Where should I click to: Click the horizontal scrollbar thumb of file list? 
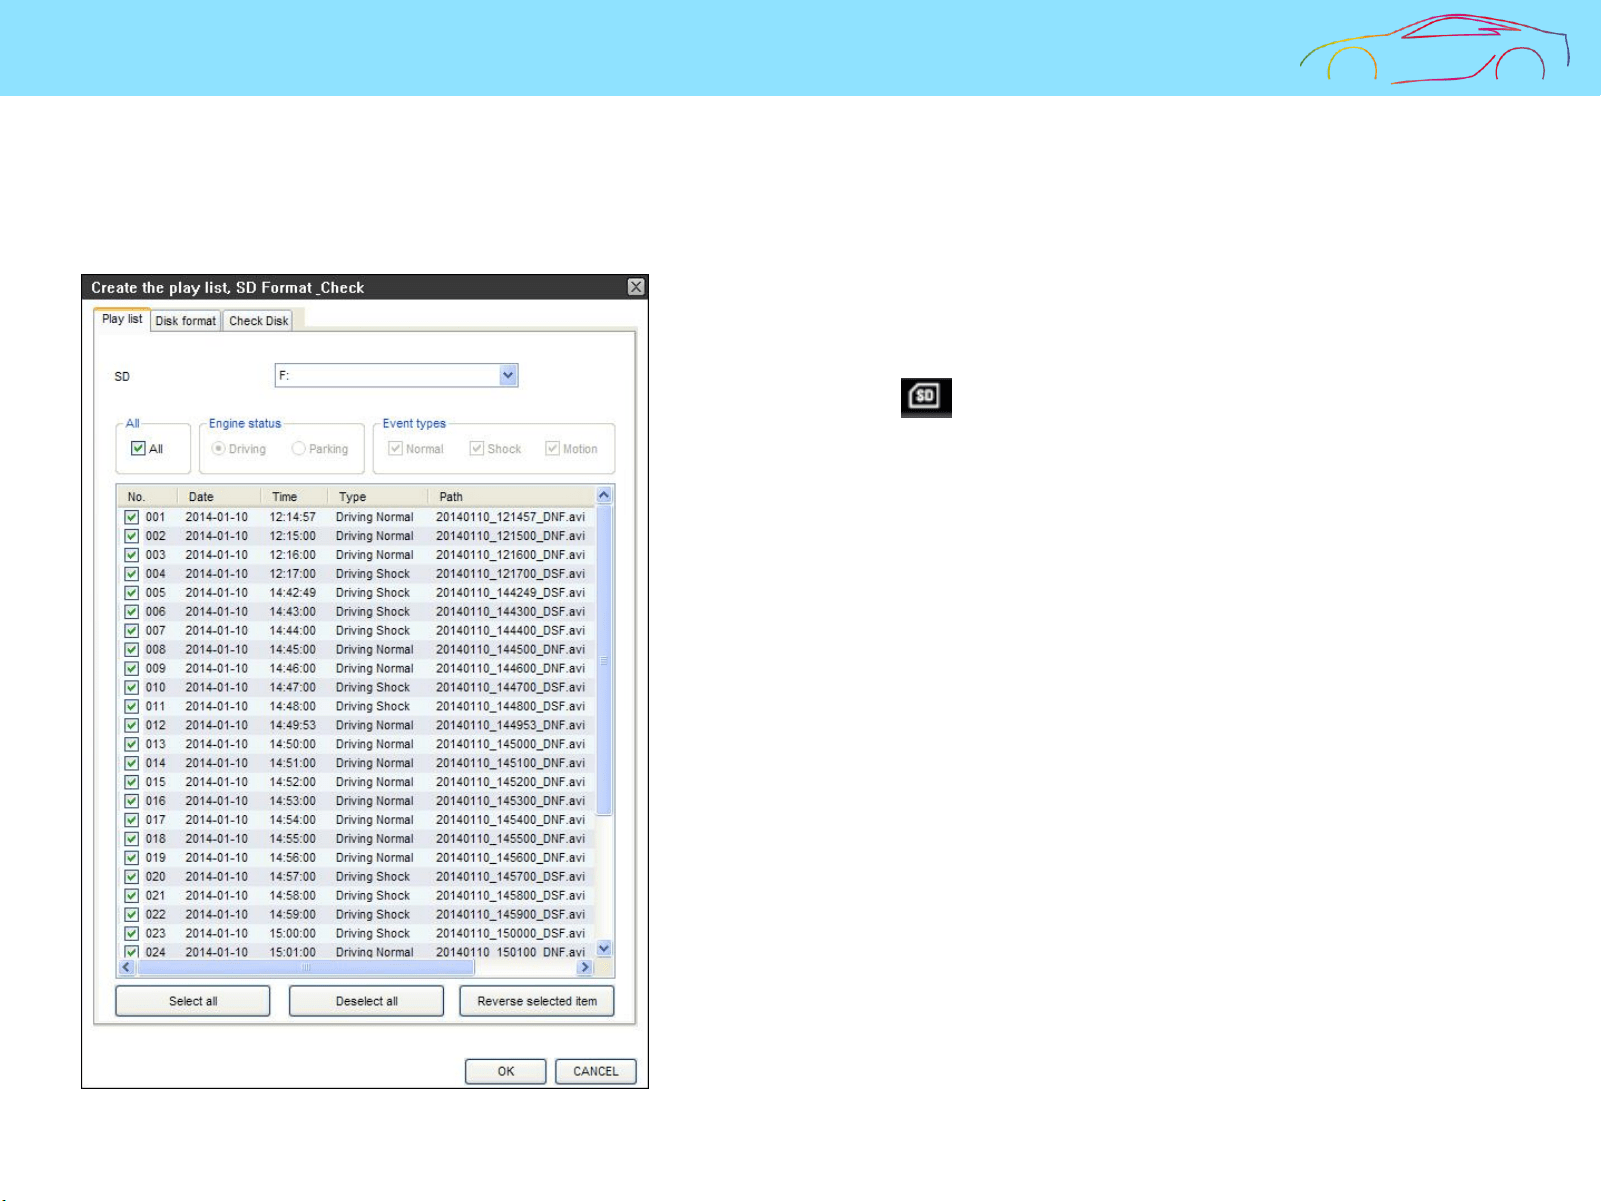click(305, 967)
